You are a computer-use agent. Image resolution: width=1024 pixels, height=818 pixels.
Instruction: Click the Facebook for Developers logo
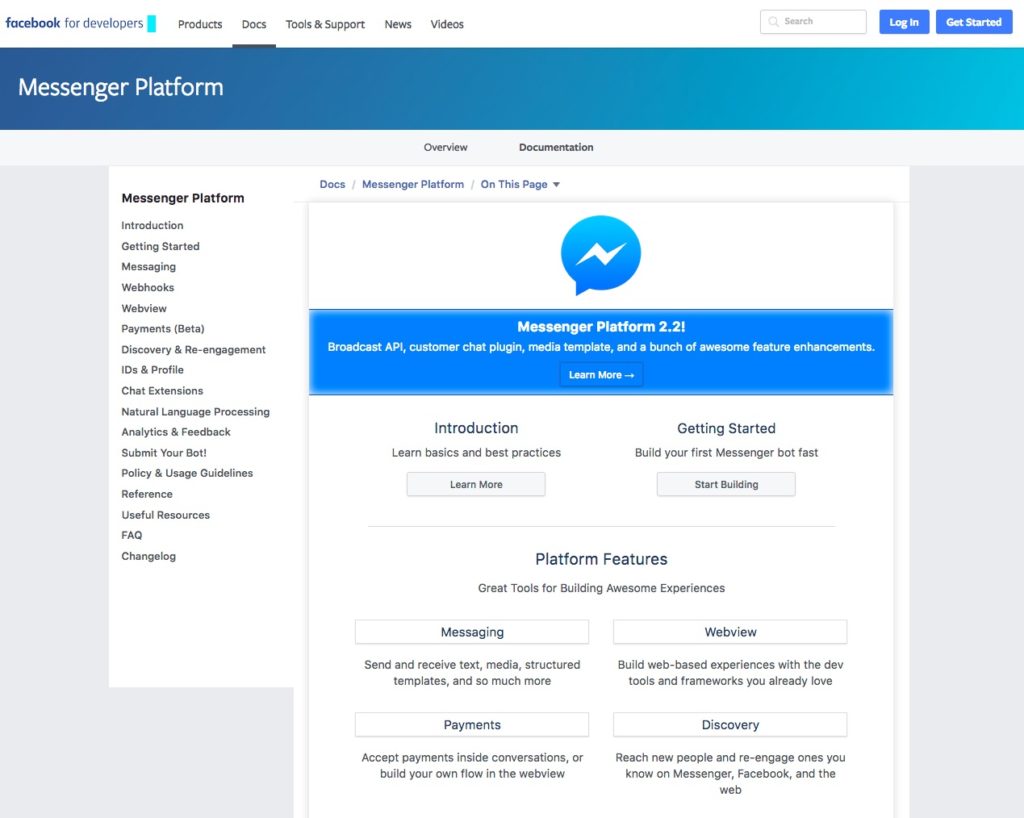click(x=74, y=23)
